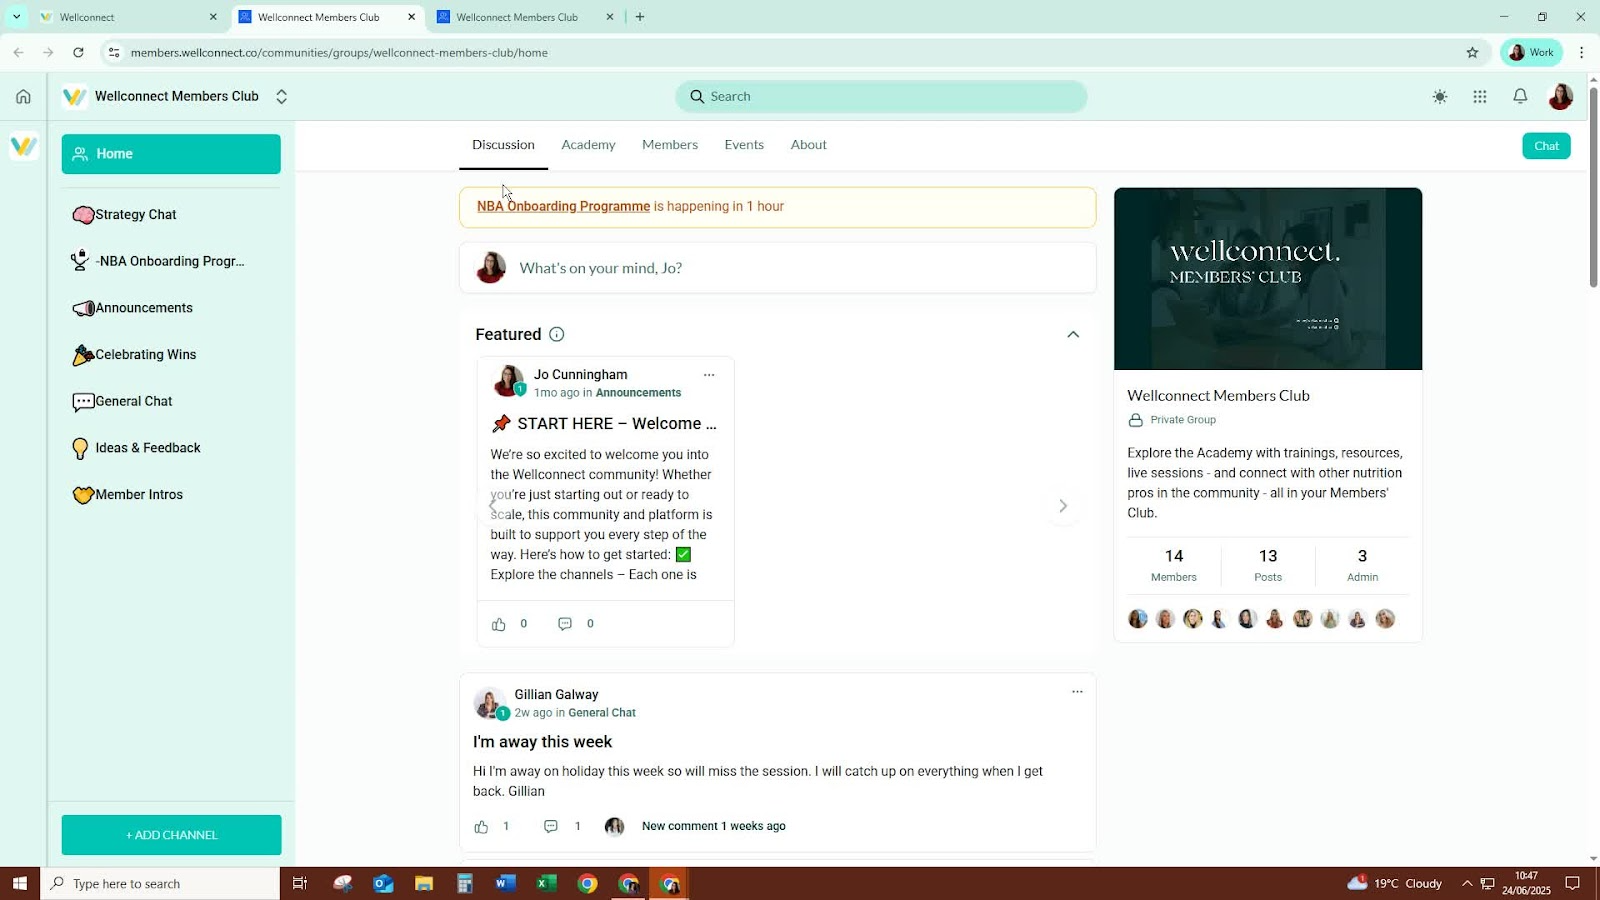Open the apps grid menu icon

(1480, 97)
